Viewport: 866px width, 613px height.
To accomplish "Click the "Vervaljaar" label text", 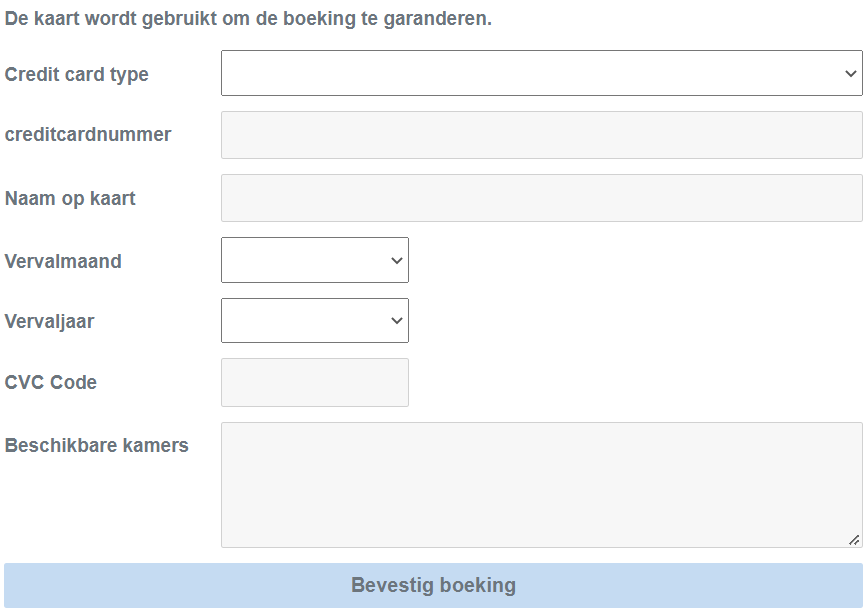I will [x=50, y=322].
